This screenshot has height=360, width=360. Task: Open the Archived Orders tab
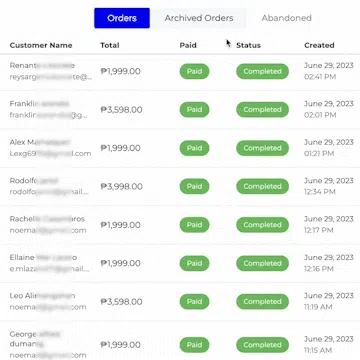tap(199, 18)
